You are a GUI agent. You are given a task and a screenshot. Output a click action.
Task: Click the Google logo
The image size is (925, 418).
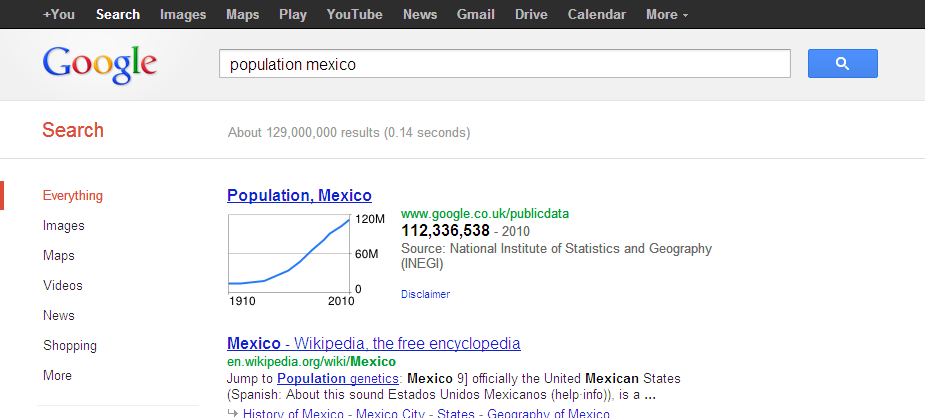pyautogui.click(x=100, y=65)
